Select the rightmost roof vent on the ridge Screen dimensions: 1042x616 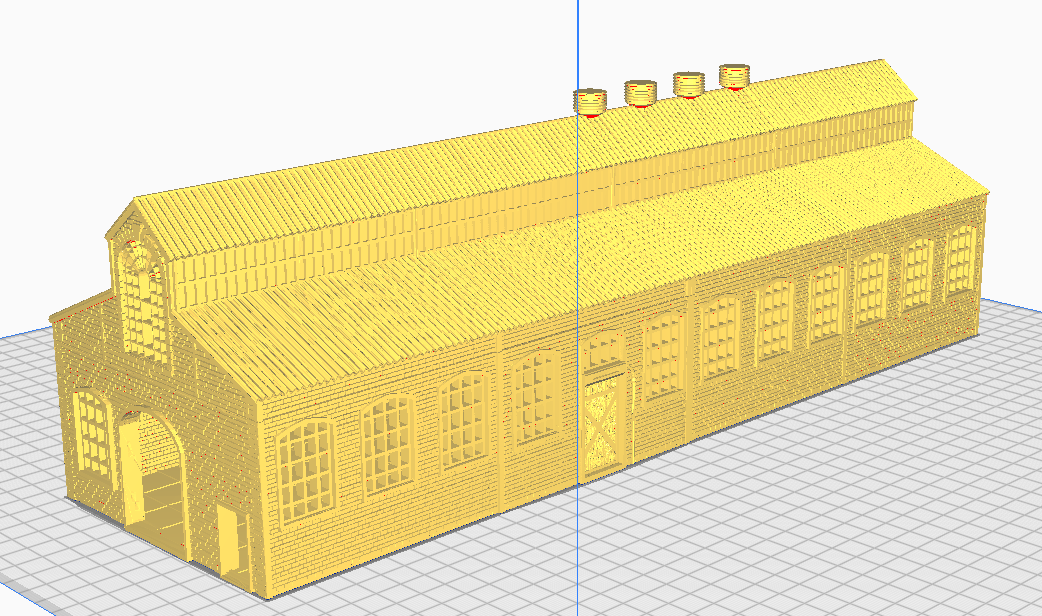pyautogui.click(x=734, y=76)
